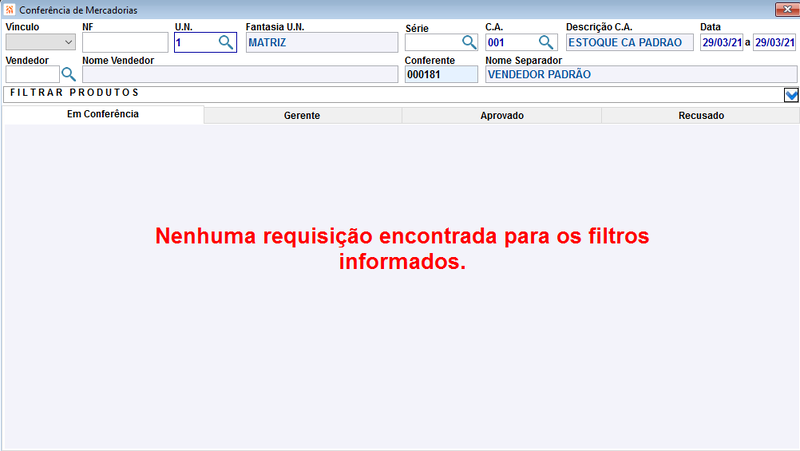Click the Série search magnifier icon
The image size is (800, 451).
pos(469,42)
